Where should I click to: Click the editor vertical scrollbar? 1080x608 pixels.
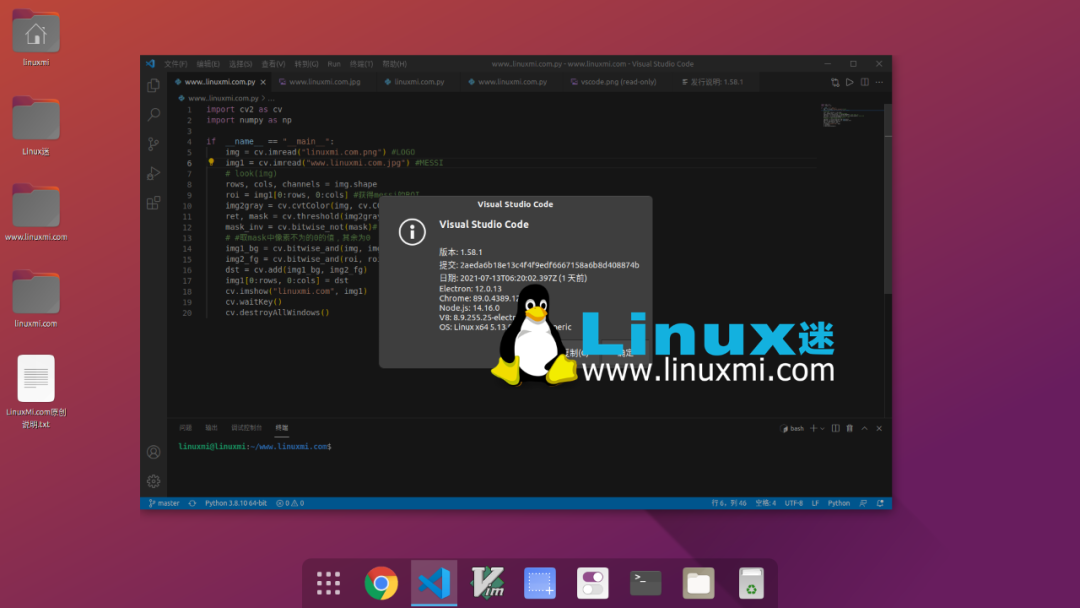tap(888, 200)
